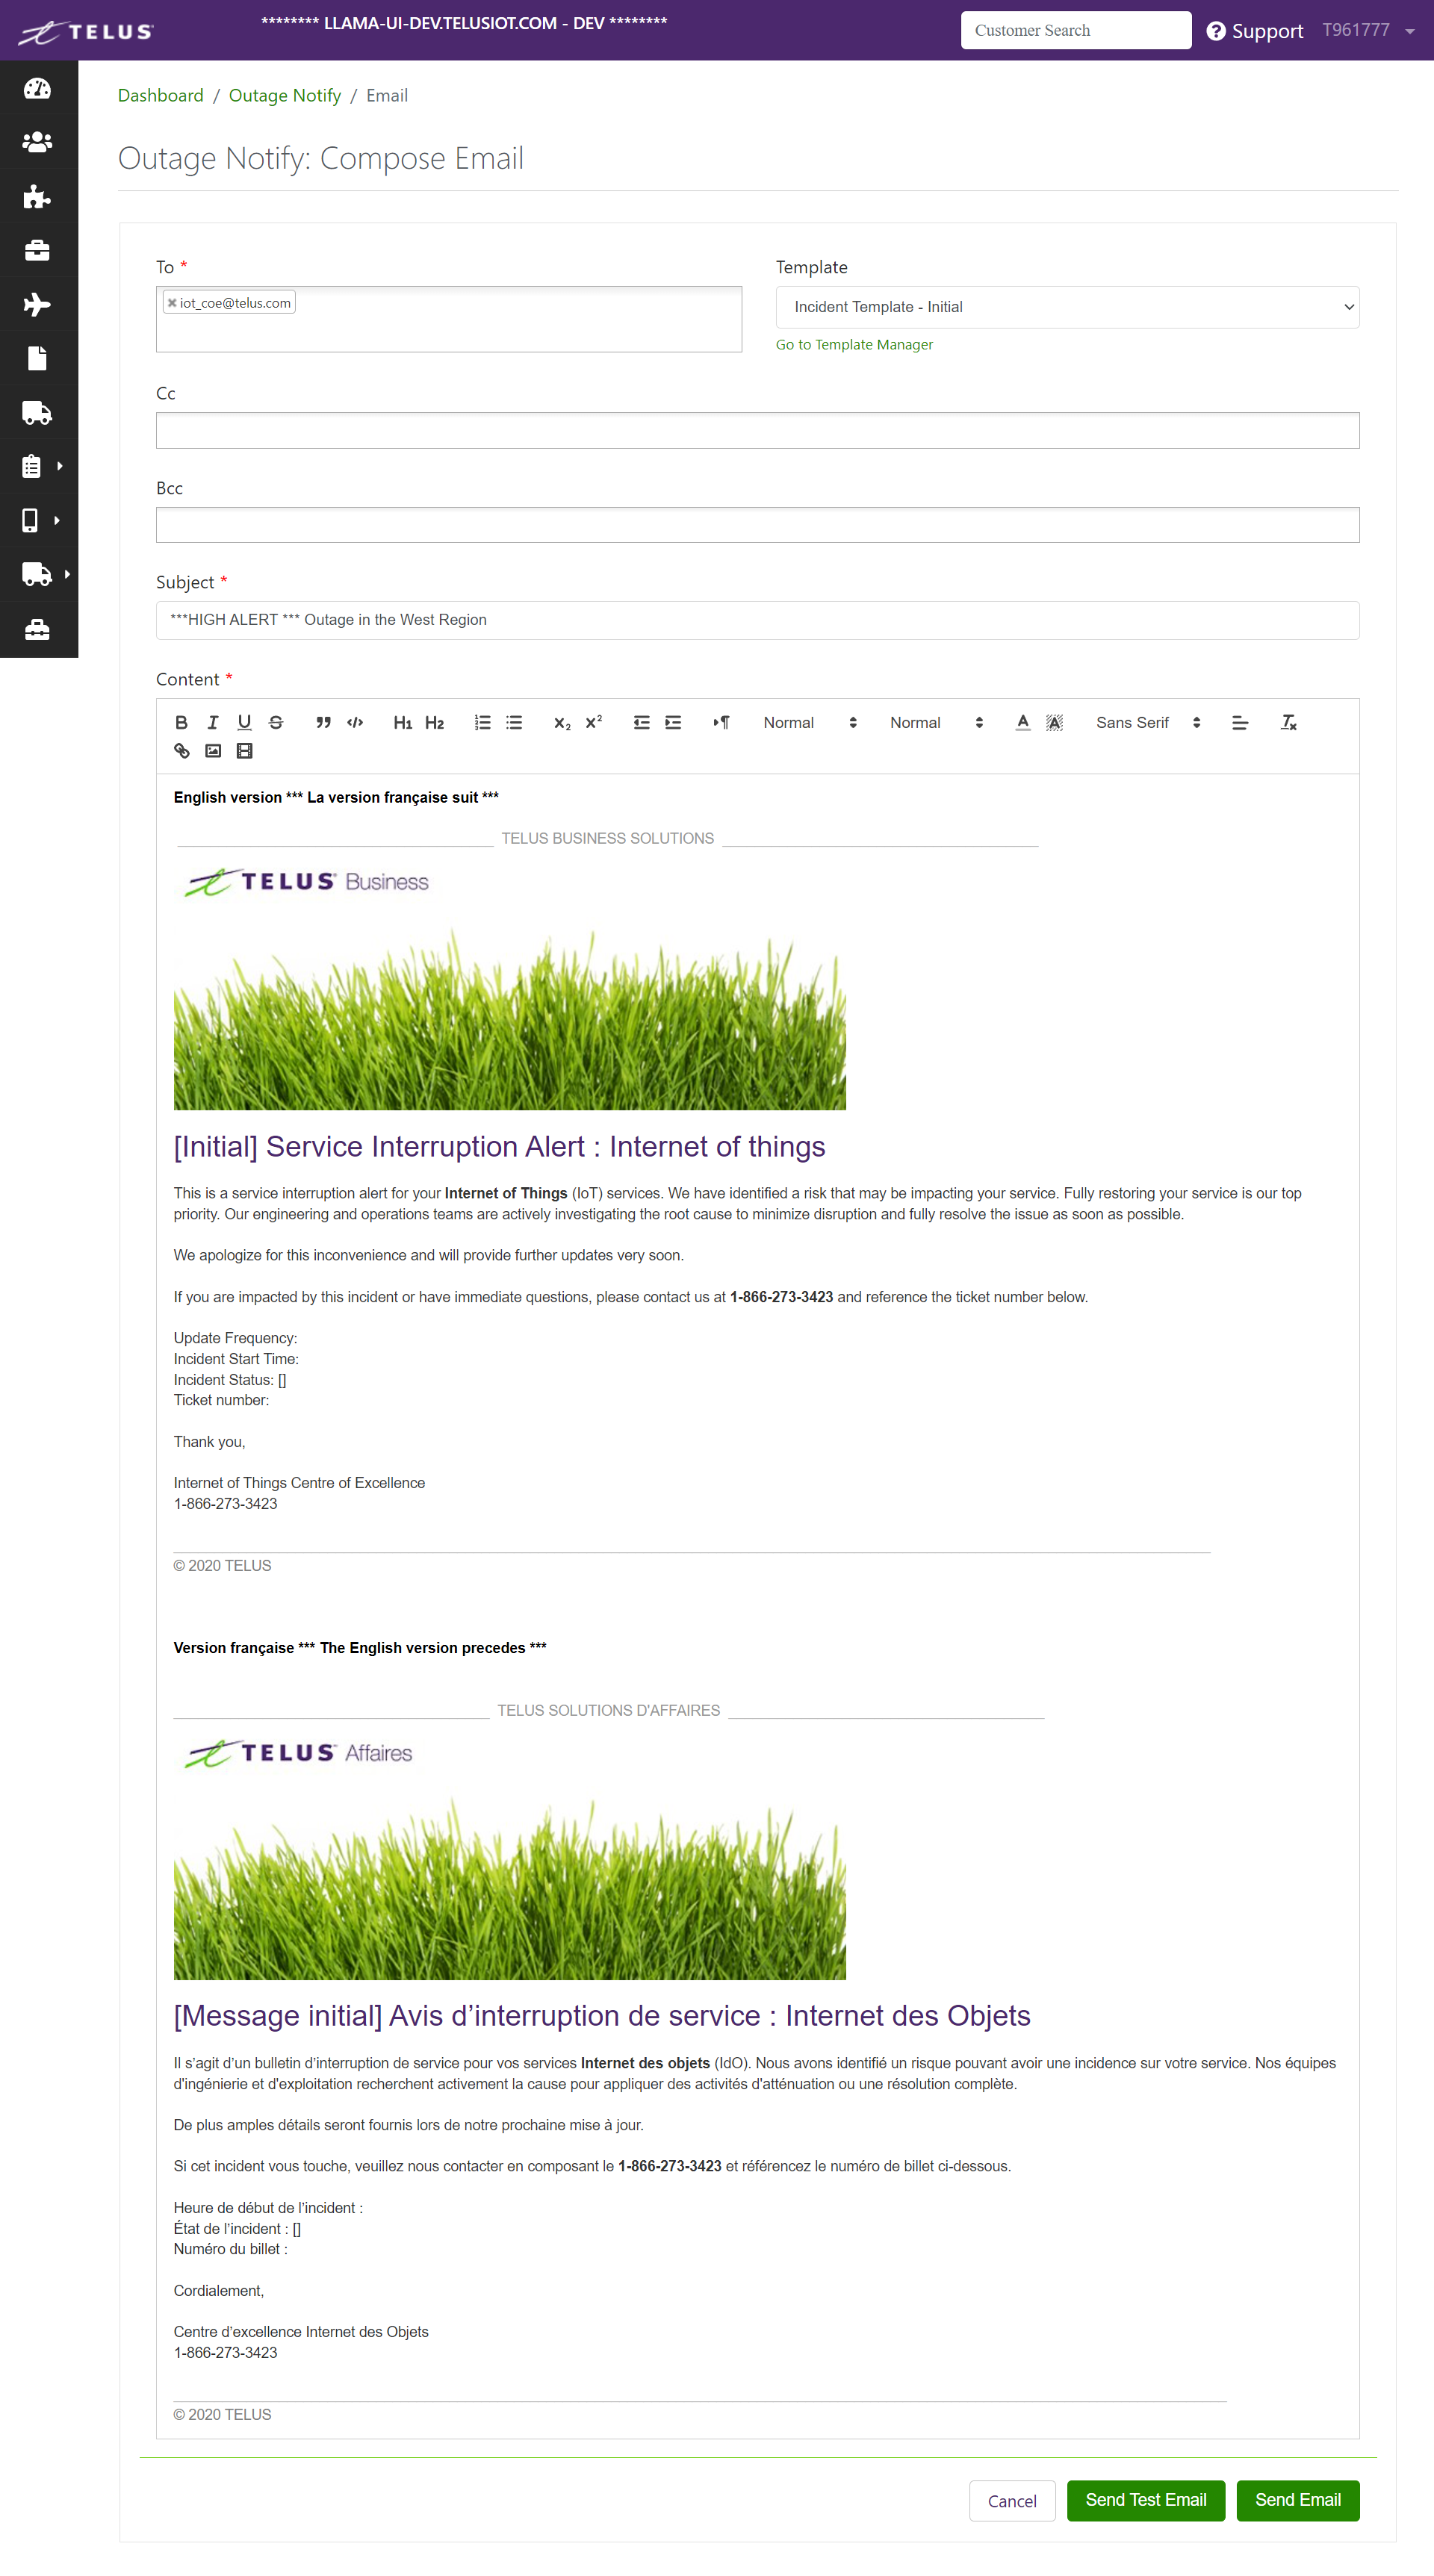1434x2576 pixels.
Task: Open user menu T961777
Action: pyautogui.click(x=1368, y=30)
